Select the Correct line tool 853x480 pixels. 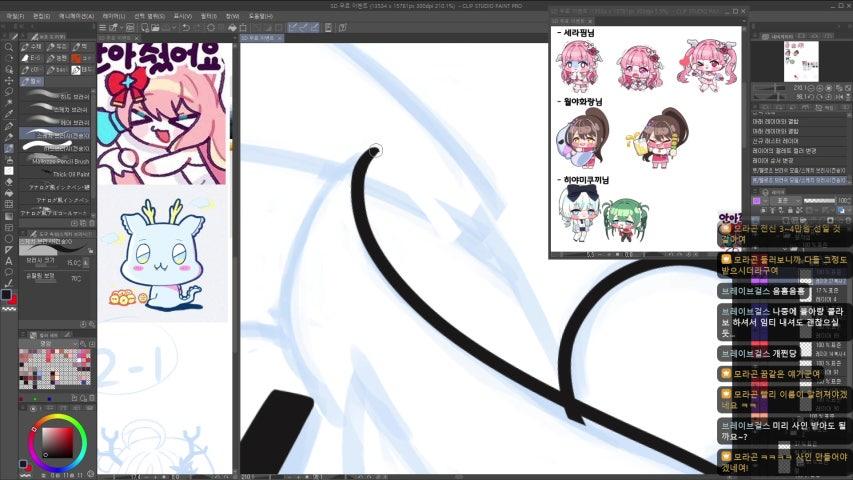click(9, 283)
